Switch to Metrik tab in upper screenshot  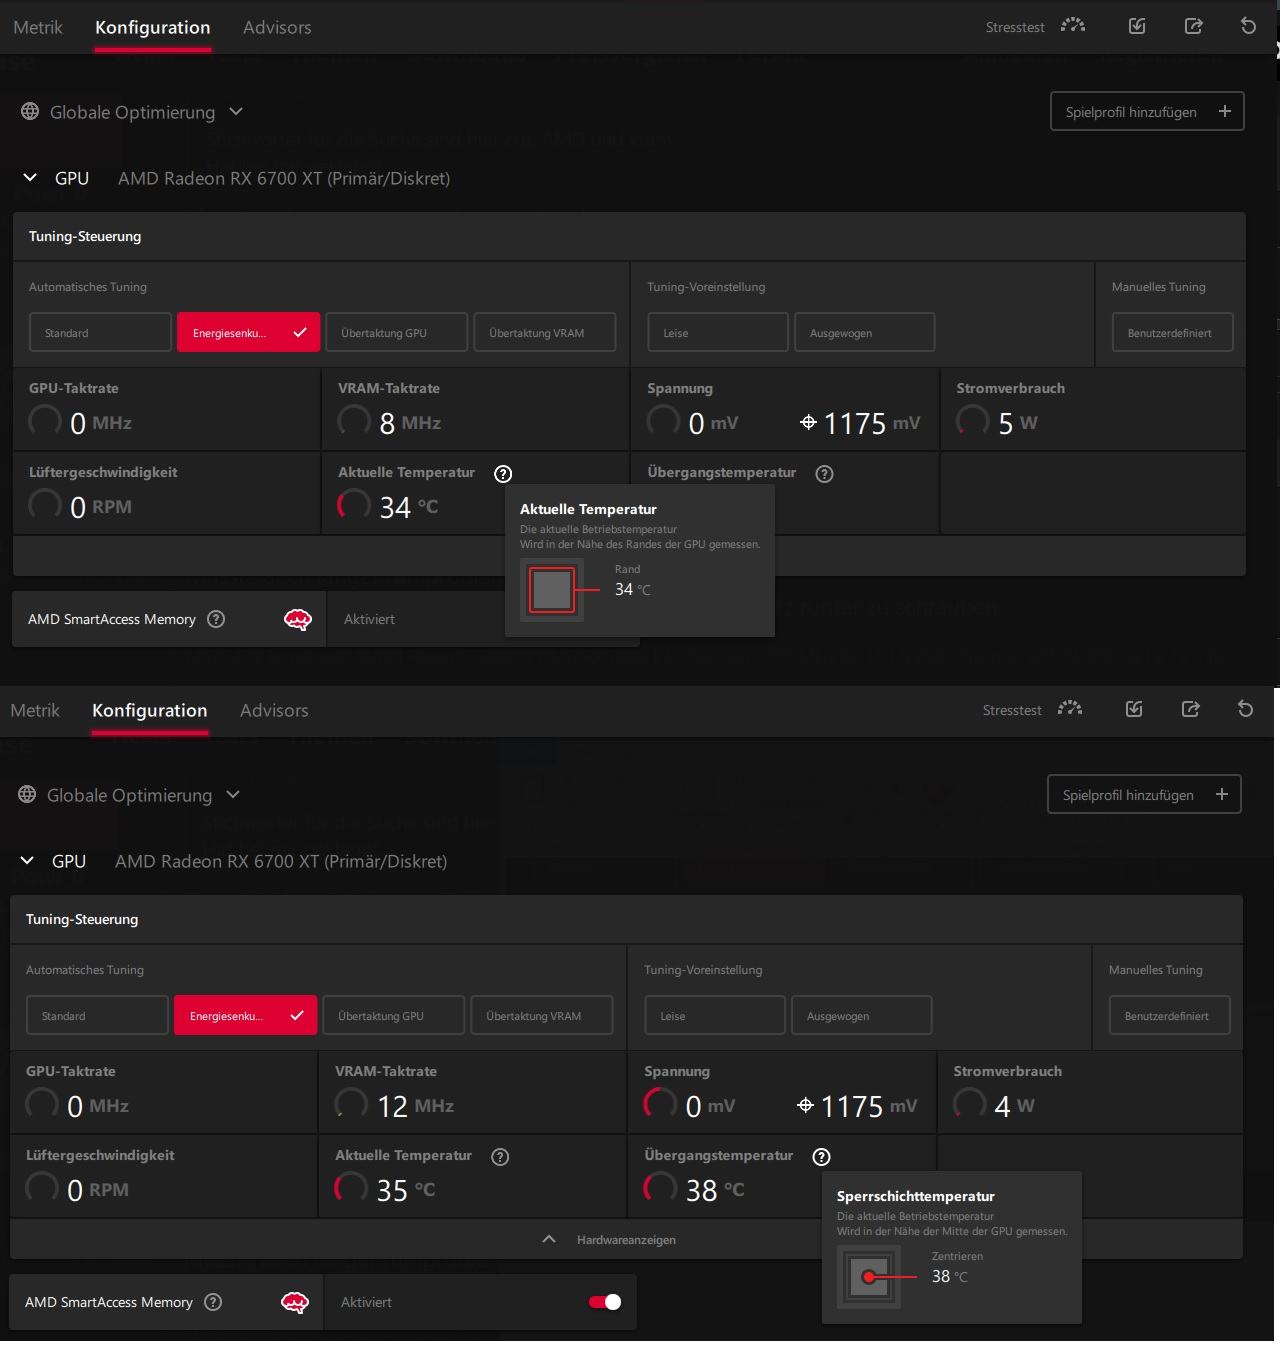(38, 27)
